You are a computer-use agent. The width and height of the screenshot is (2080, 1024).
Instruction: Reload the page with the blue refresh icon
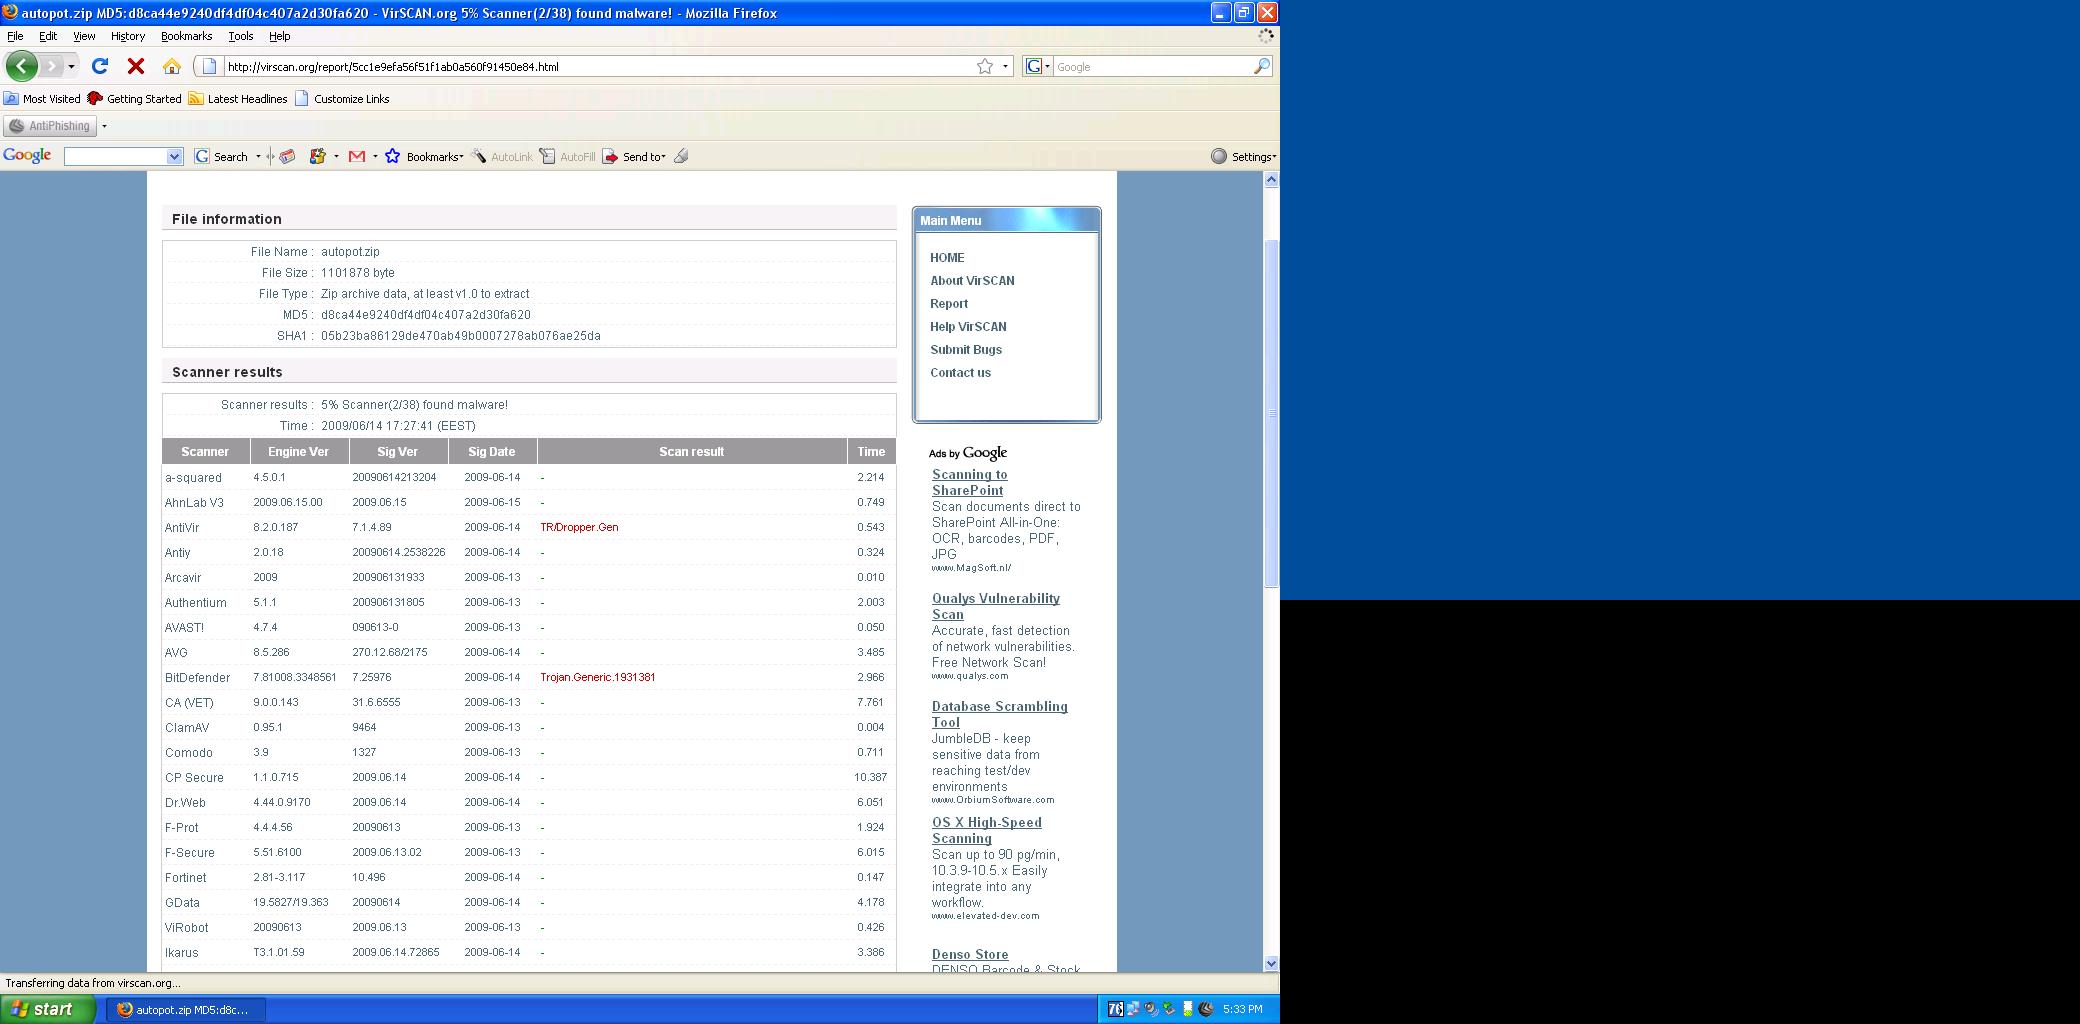coord(99,66)
